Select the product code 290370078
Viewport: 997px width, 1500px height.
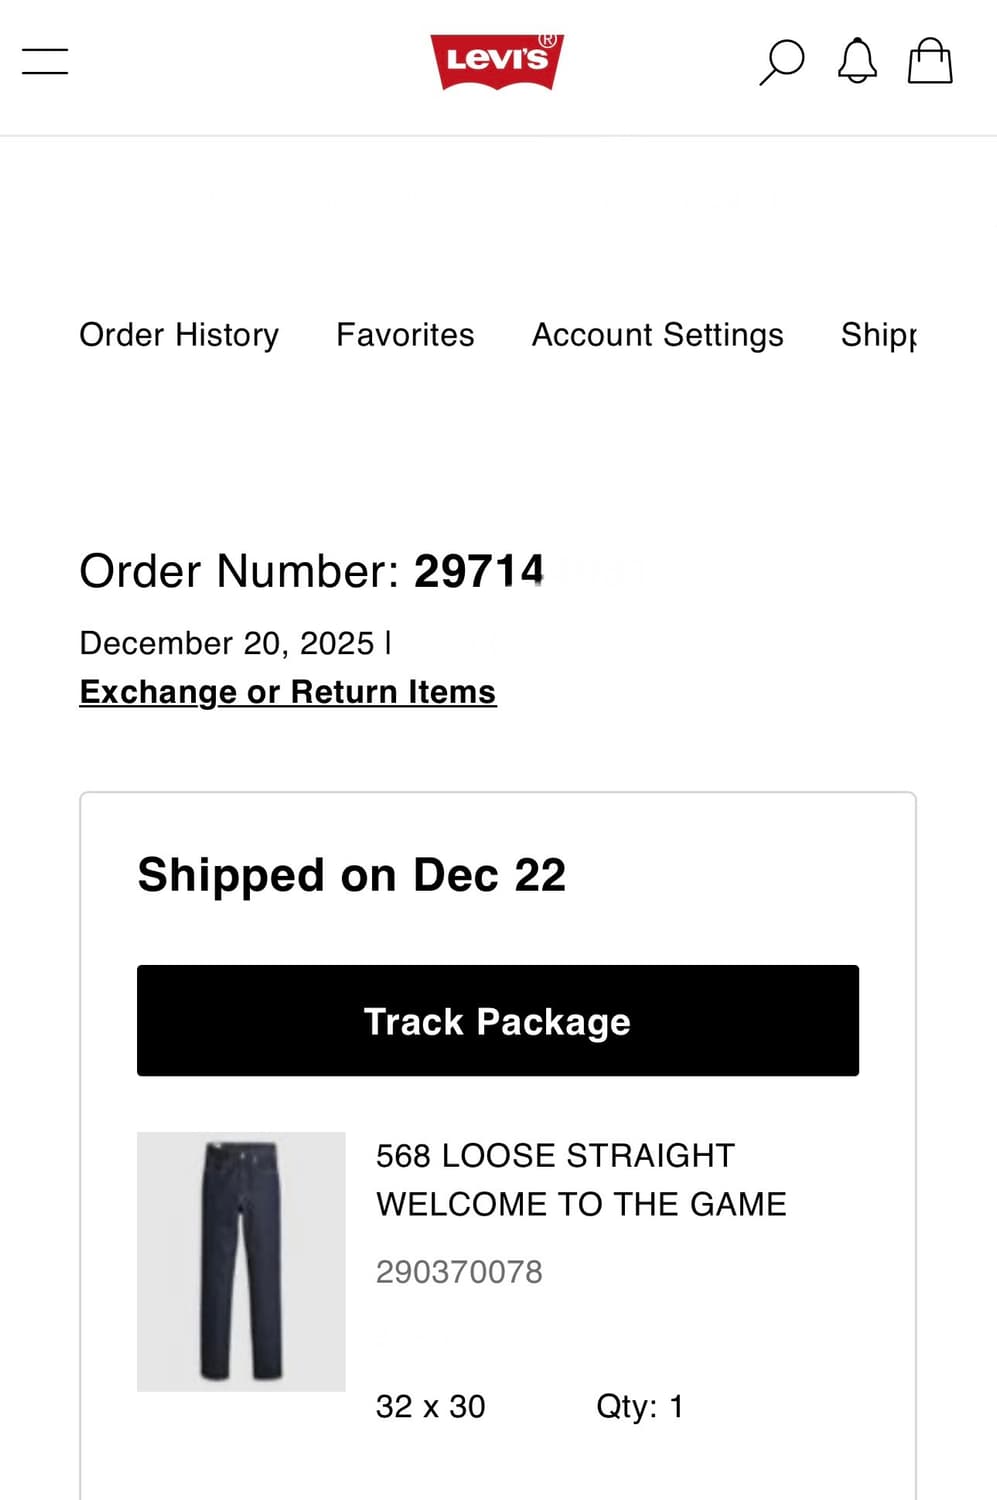coord(459,1272)
